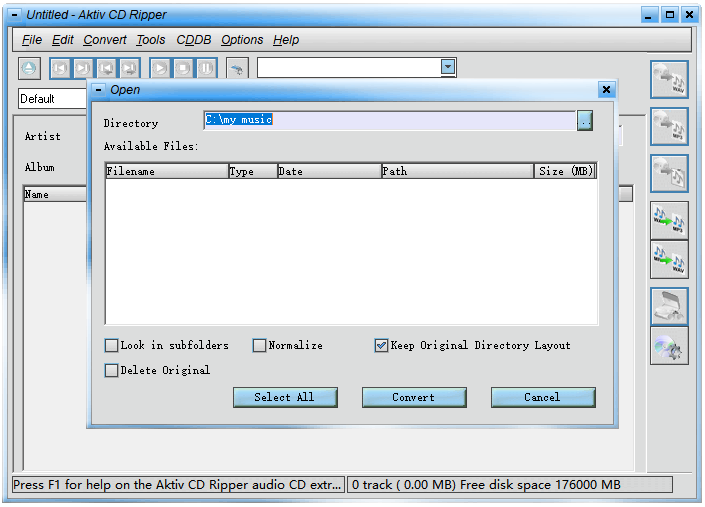The image size is (705, 507).
Task: Click the previous track toolbar icon
Action: (60, 68)
